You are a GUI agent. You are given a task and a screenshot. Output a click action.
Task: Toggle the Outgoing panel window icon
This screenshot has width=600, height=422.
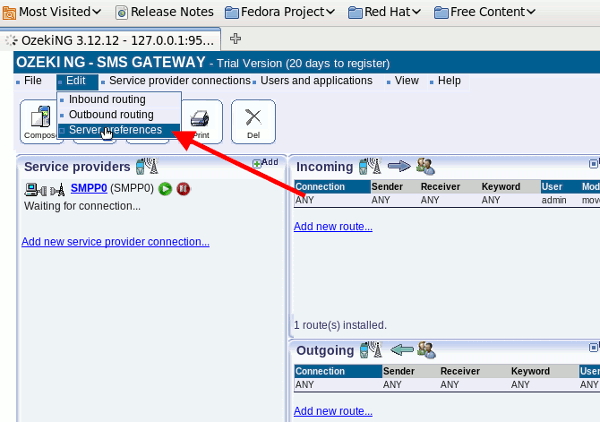pyautogui.click(x=593, y=347)
